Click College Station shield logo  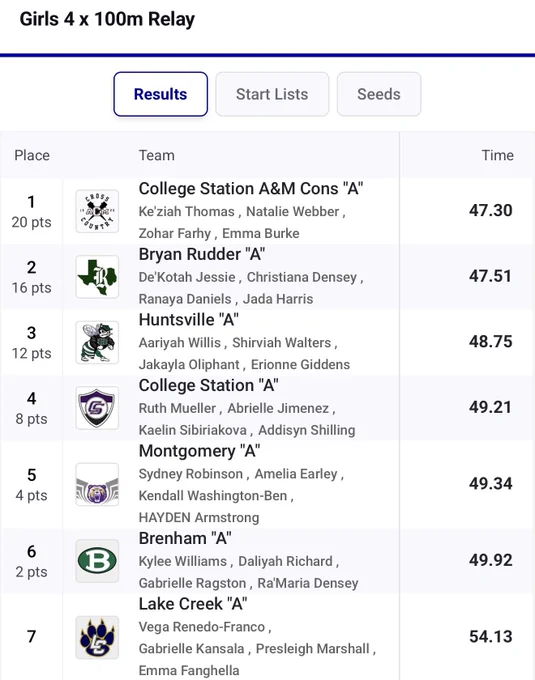coord(97,408)
